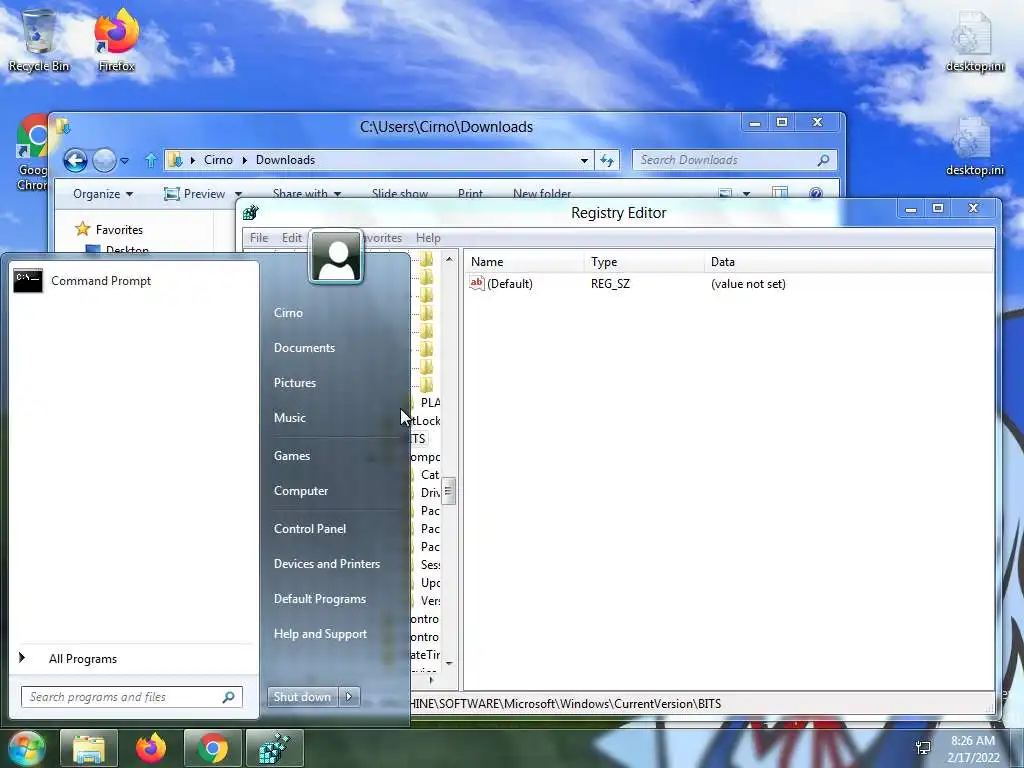Toggle the explorer preview pane icon

tap(780, 193)
